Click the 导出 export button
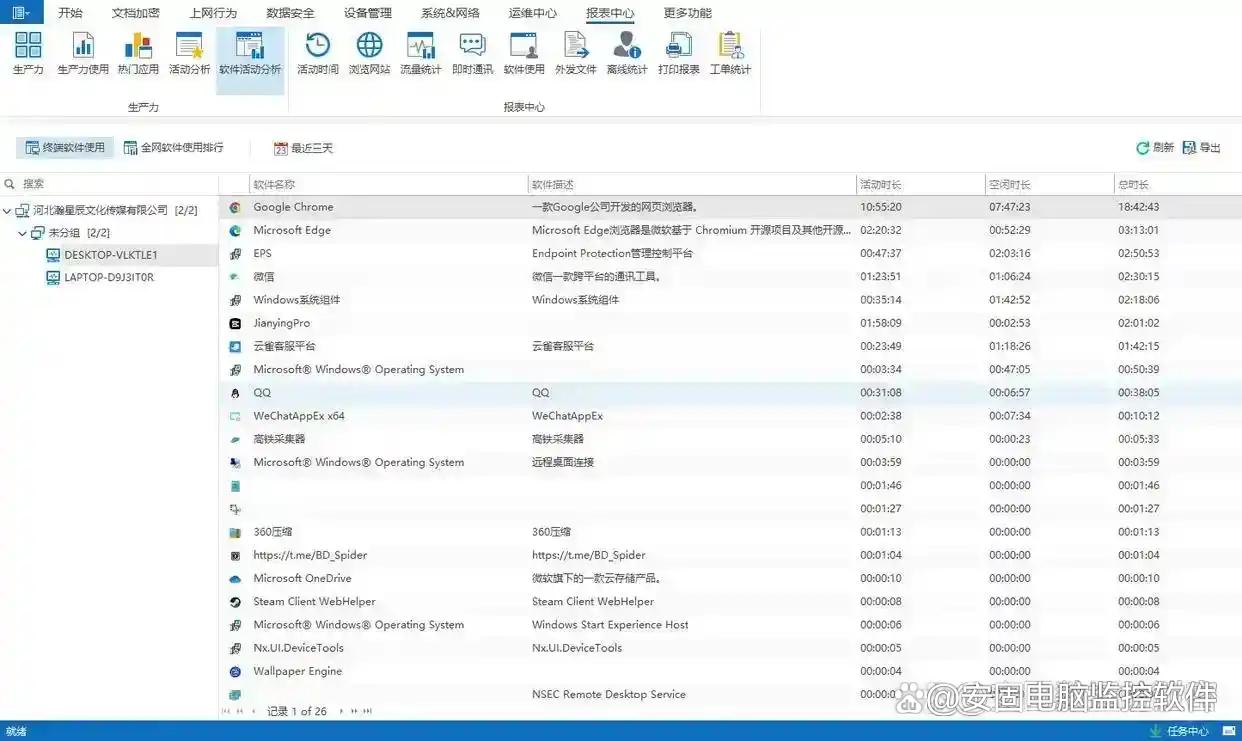The image size is (1242, 741). [x=1201, y=148]
